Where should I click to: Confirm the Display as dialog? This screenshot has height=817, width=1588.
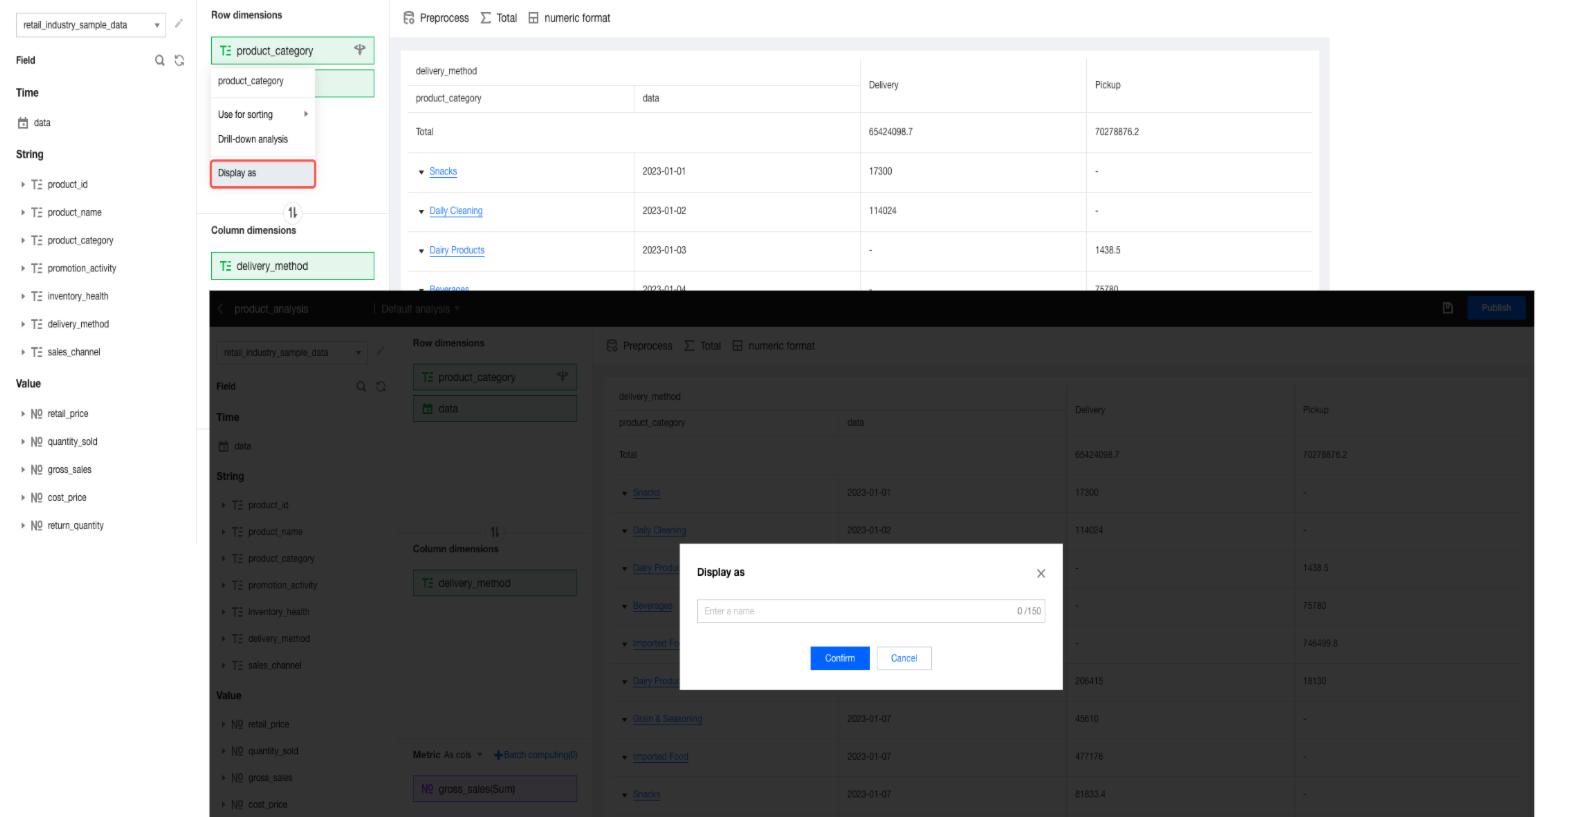pos(840,658)
